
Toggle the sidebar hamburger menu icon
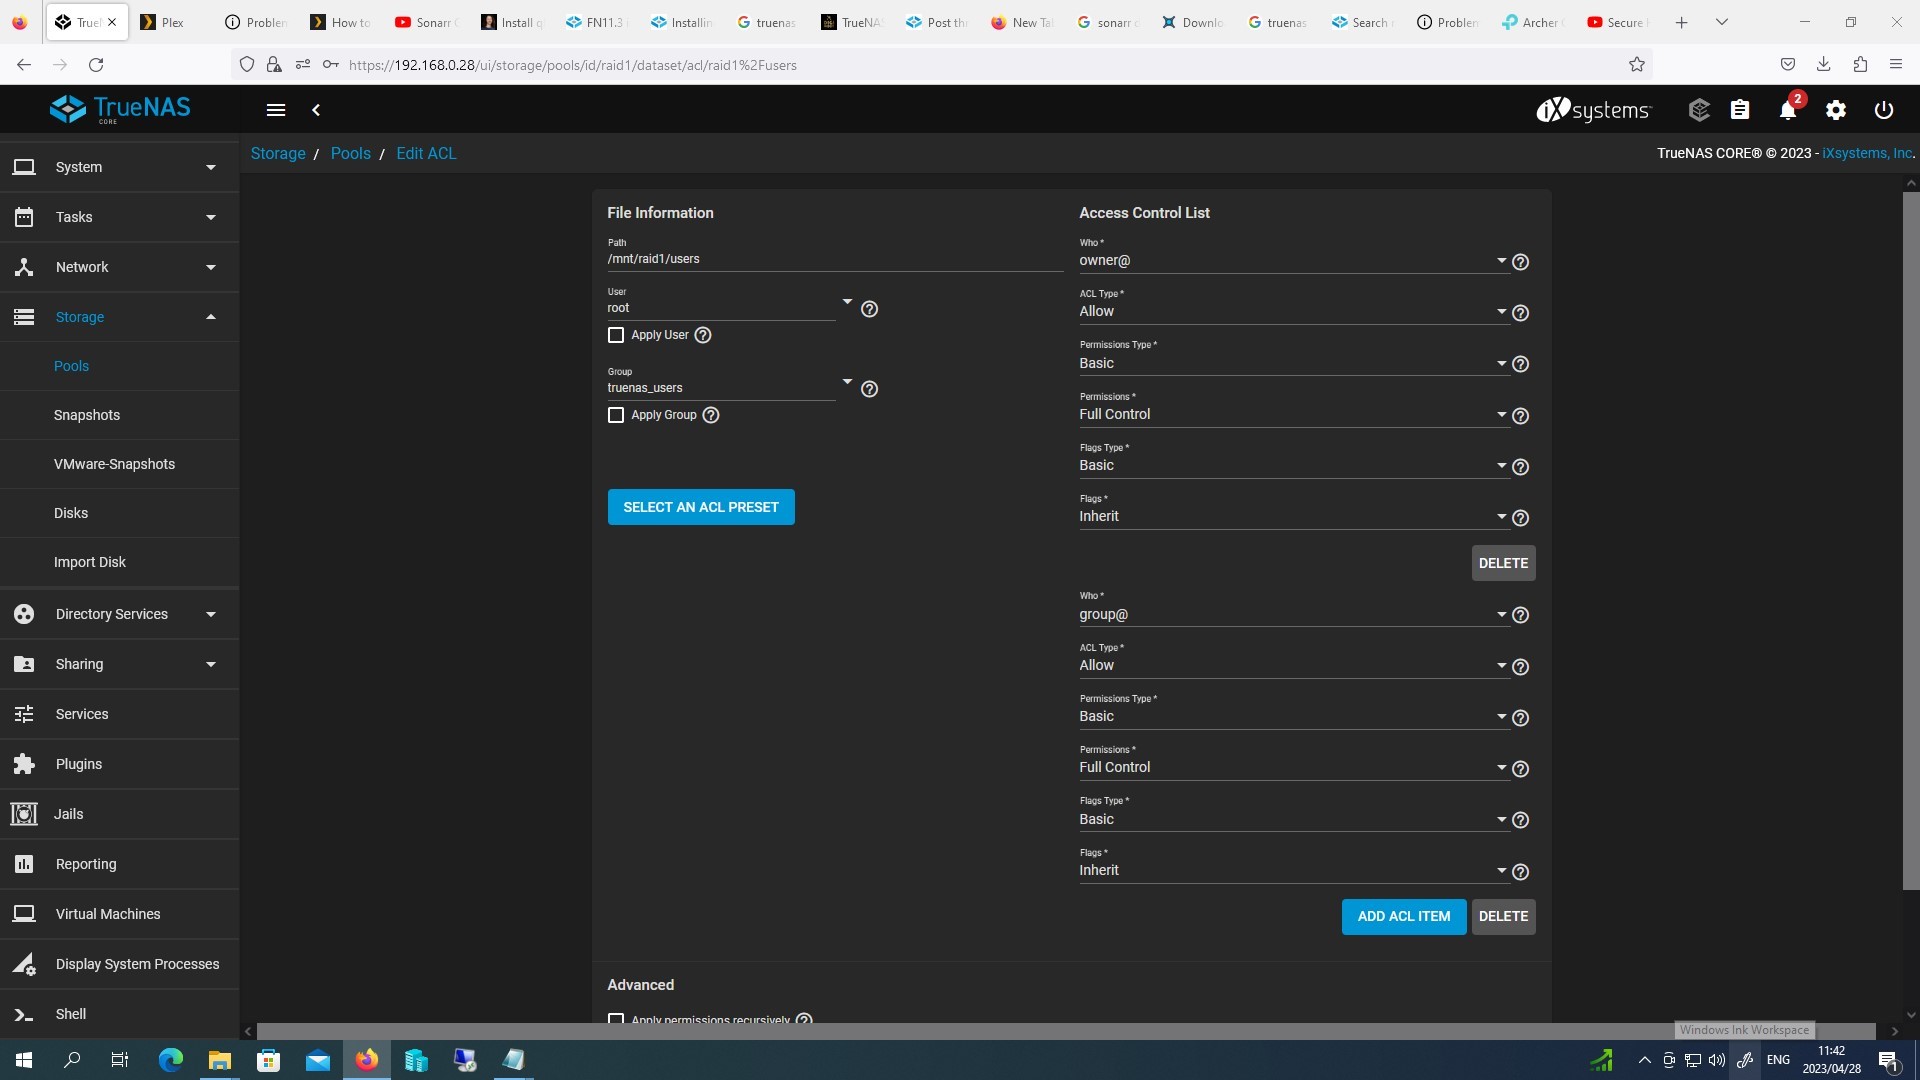[276, 110]
